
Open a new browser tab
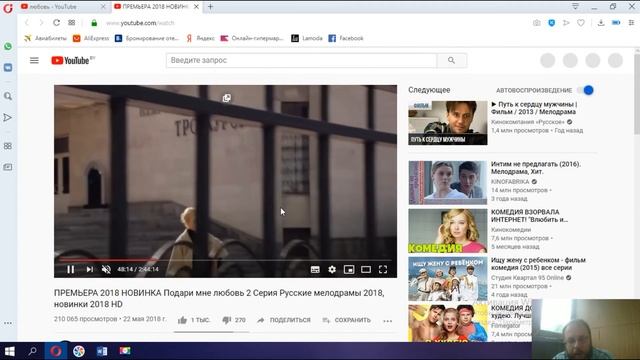coord(210,7)
